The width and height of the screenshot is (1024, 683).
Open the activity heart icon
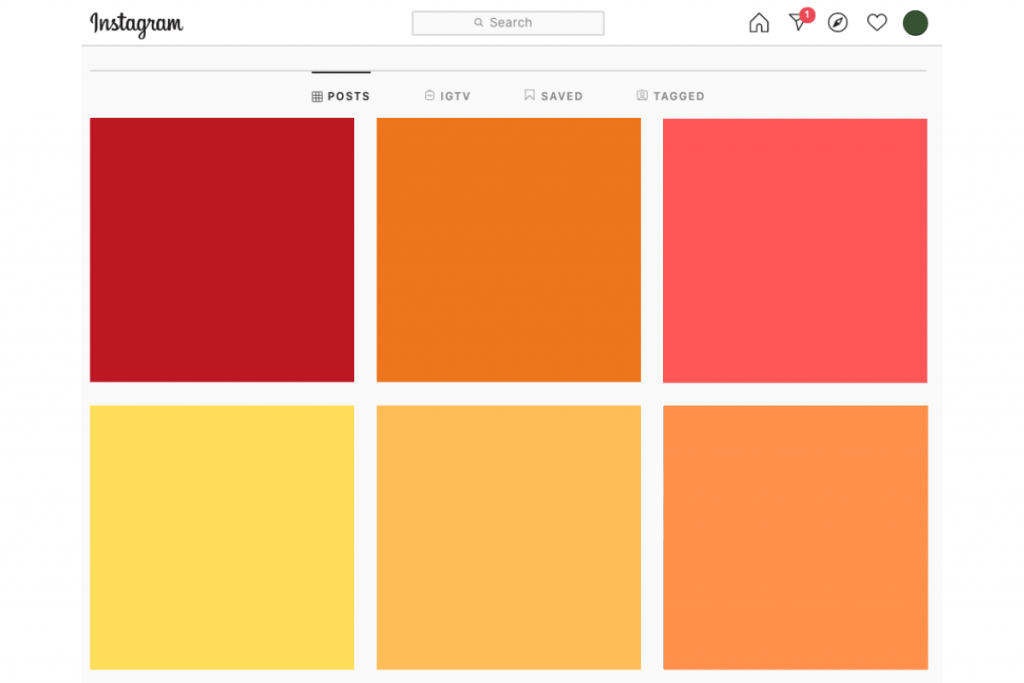877,23
